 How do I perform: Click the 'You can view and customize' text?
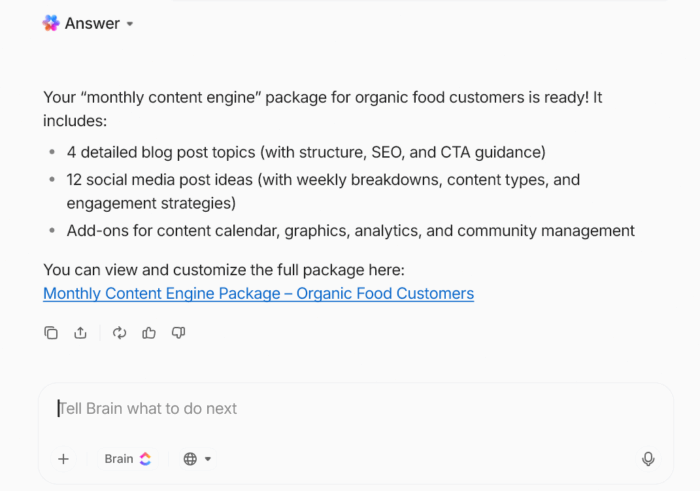[223, 269]
